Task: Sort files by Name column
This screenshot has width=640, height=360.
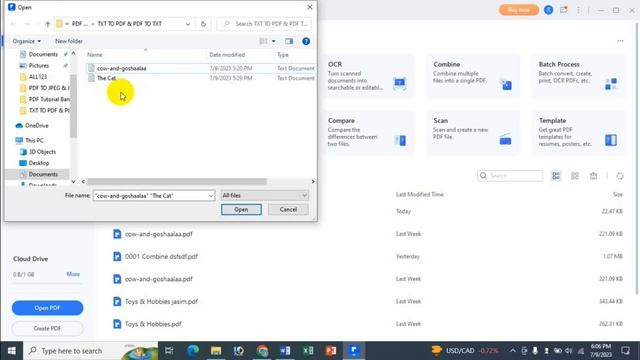Action: pos(95,55)
